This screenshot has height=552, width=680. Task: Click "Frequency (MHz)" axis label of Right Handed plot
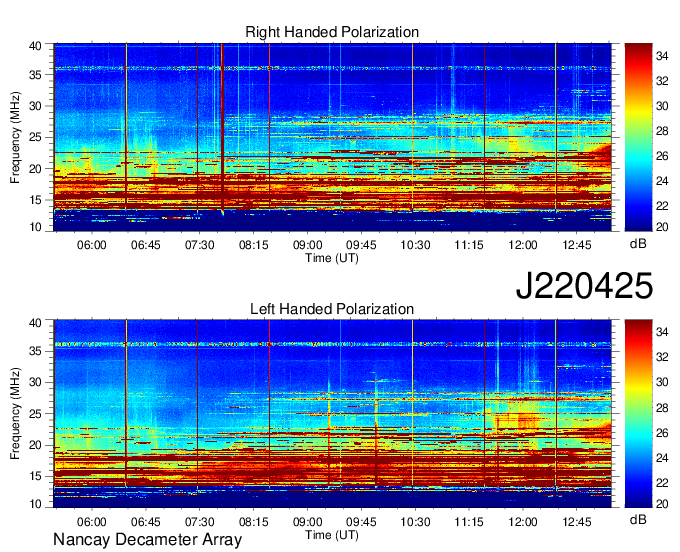coord(15,137)
